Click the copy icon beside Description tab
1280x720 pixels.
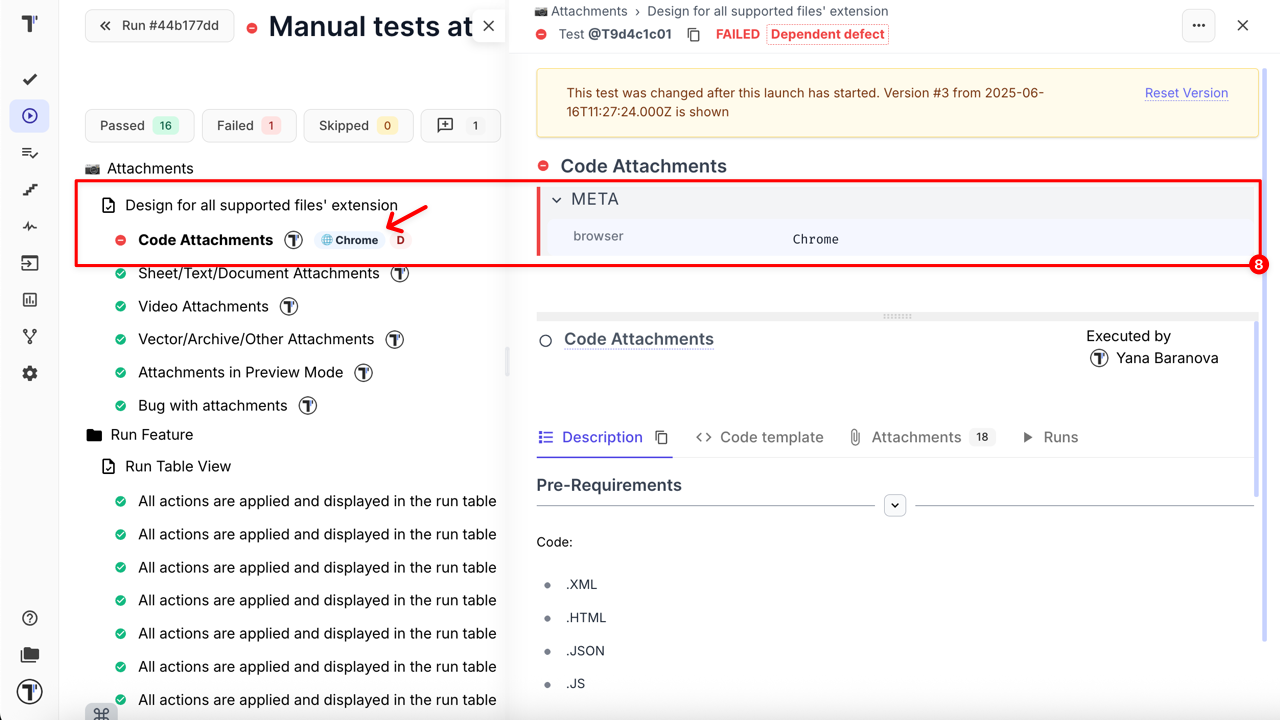click(x=661, y=437)
